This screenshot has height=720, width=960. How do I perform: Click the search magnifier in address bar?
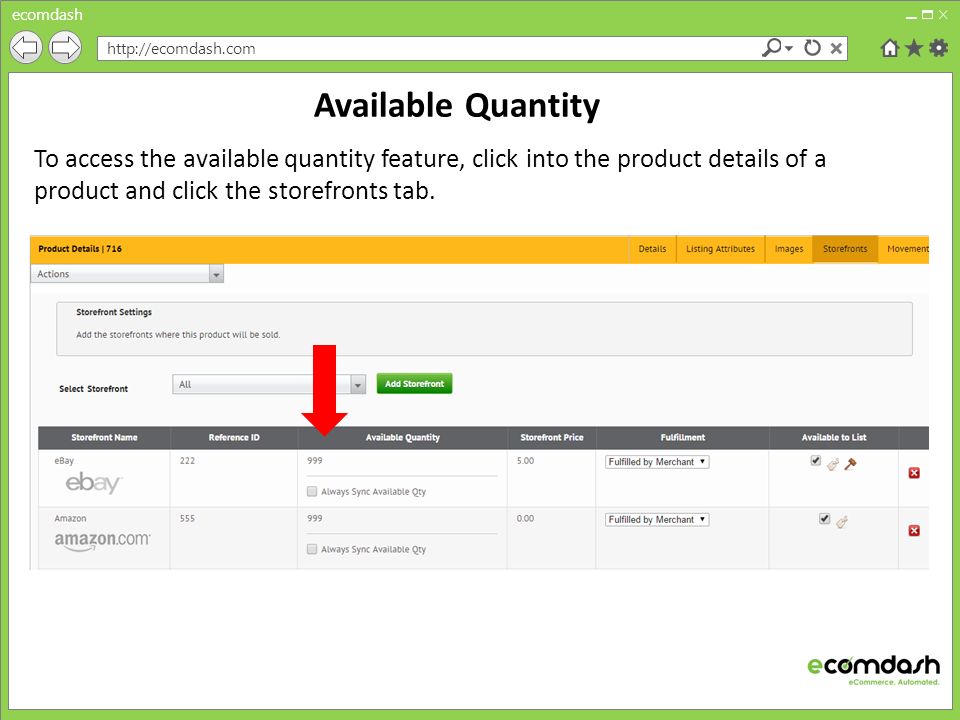pos(771,47)
